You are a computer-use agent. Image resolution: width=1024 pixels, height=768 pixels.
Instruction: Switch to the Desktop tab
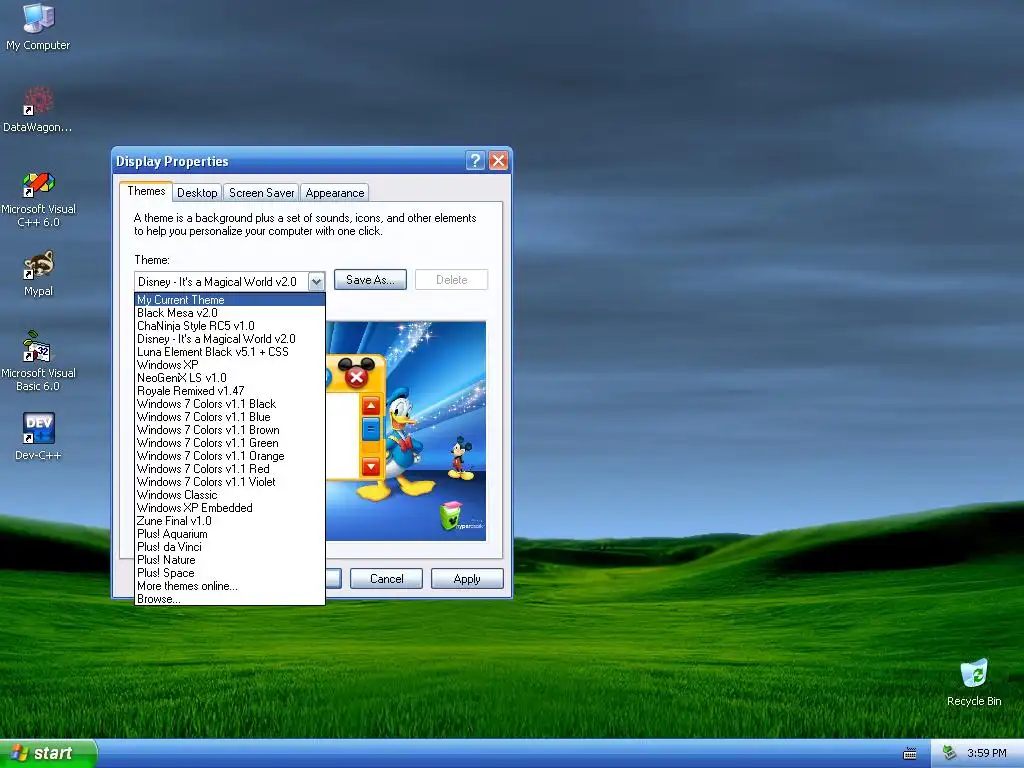click(197, 193)
